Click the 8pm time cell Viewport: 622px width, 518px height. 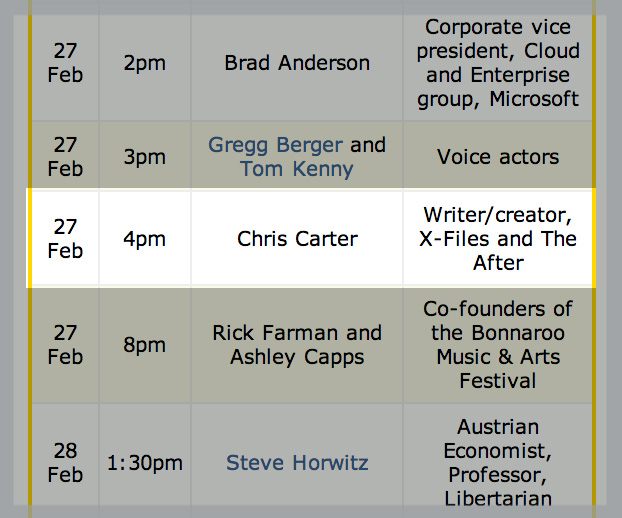pyautogui.click(x=145, y=345)
